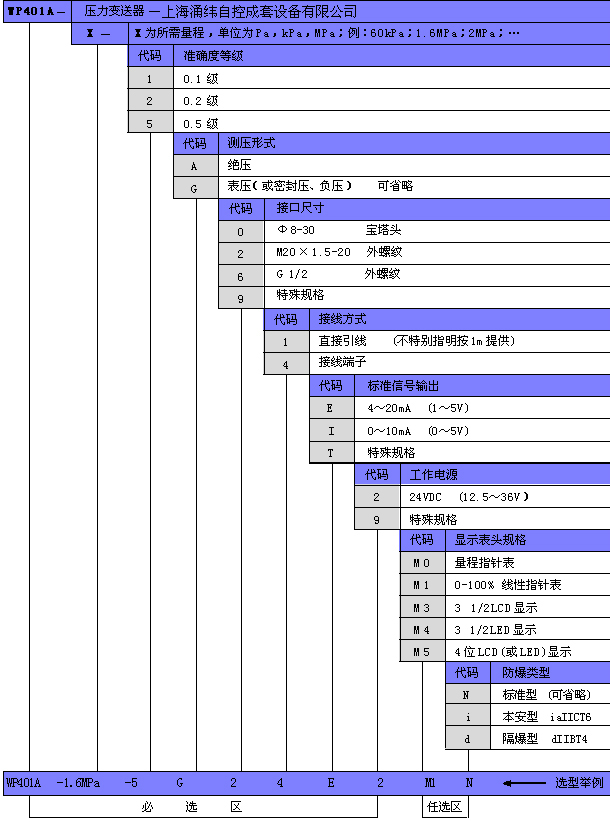610x822 pixels.
Task: Click the '可省略' note after 表压
Action: tap(395, 186)
